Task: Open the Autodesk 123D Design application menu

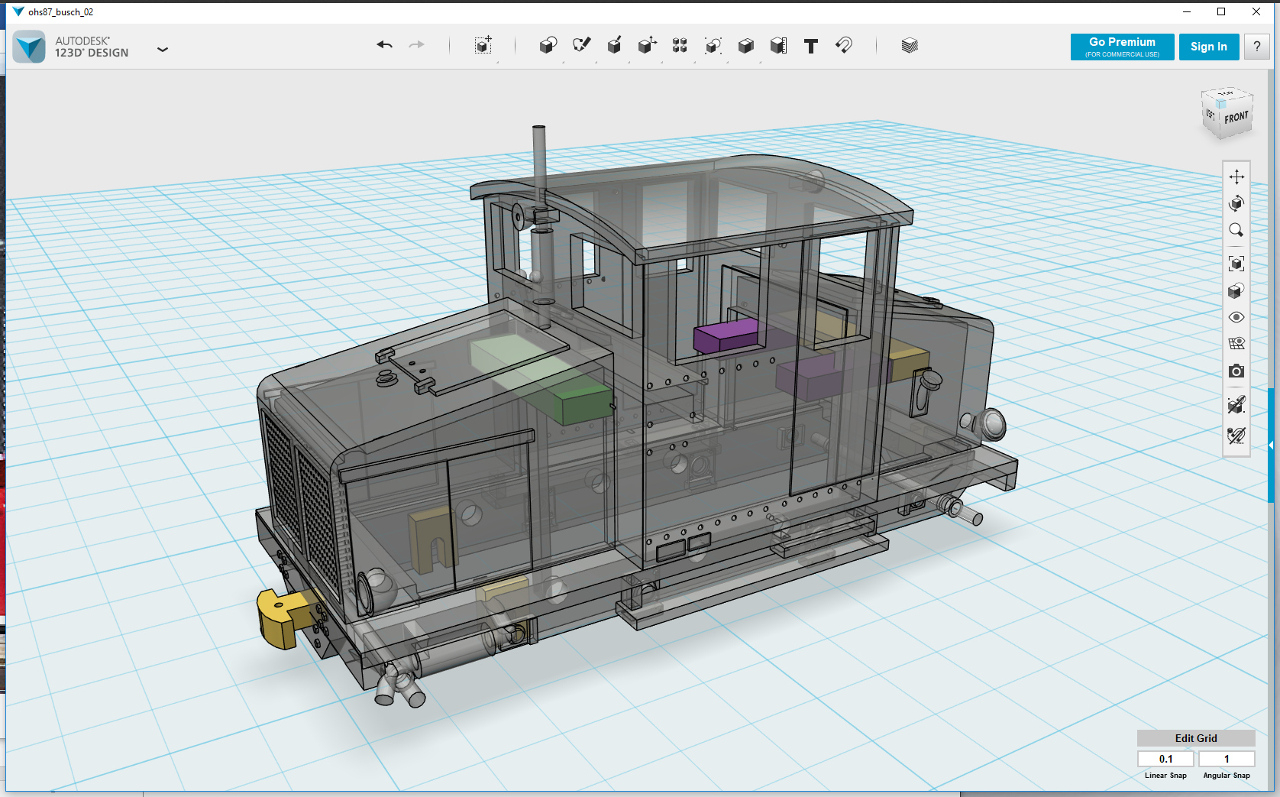Action: coord(163,48)
